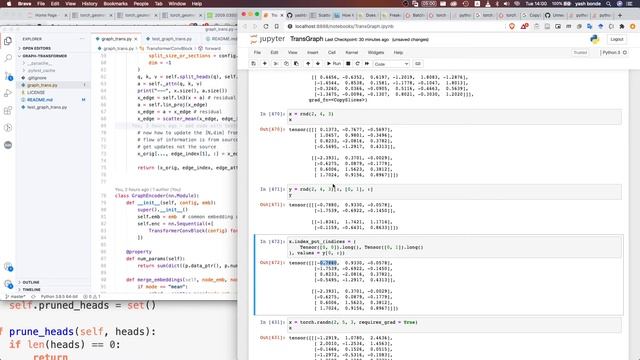Restart the kernel with the circular arrow

pos(358,64)
